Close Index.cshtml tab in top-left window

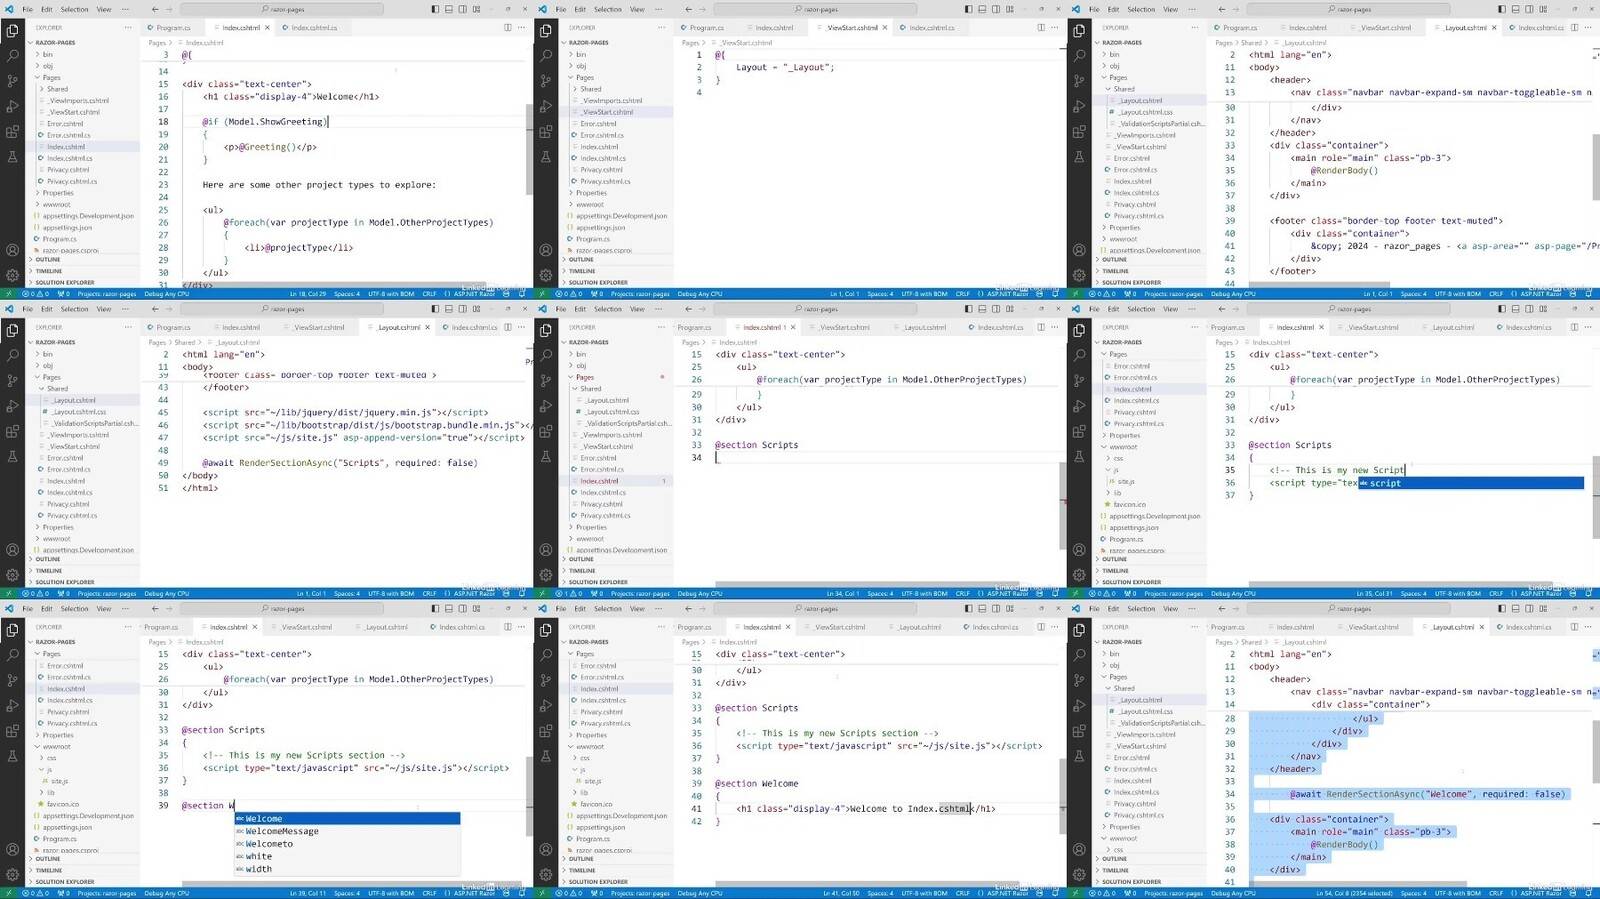[x=267, y=27]
